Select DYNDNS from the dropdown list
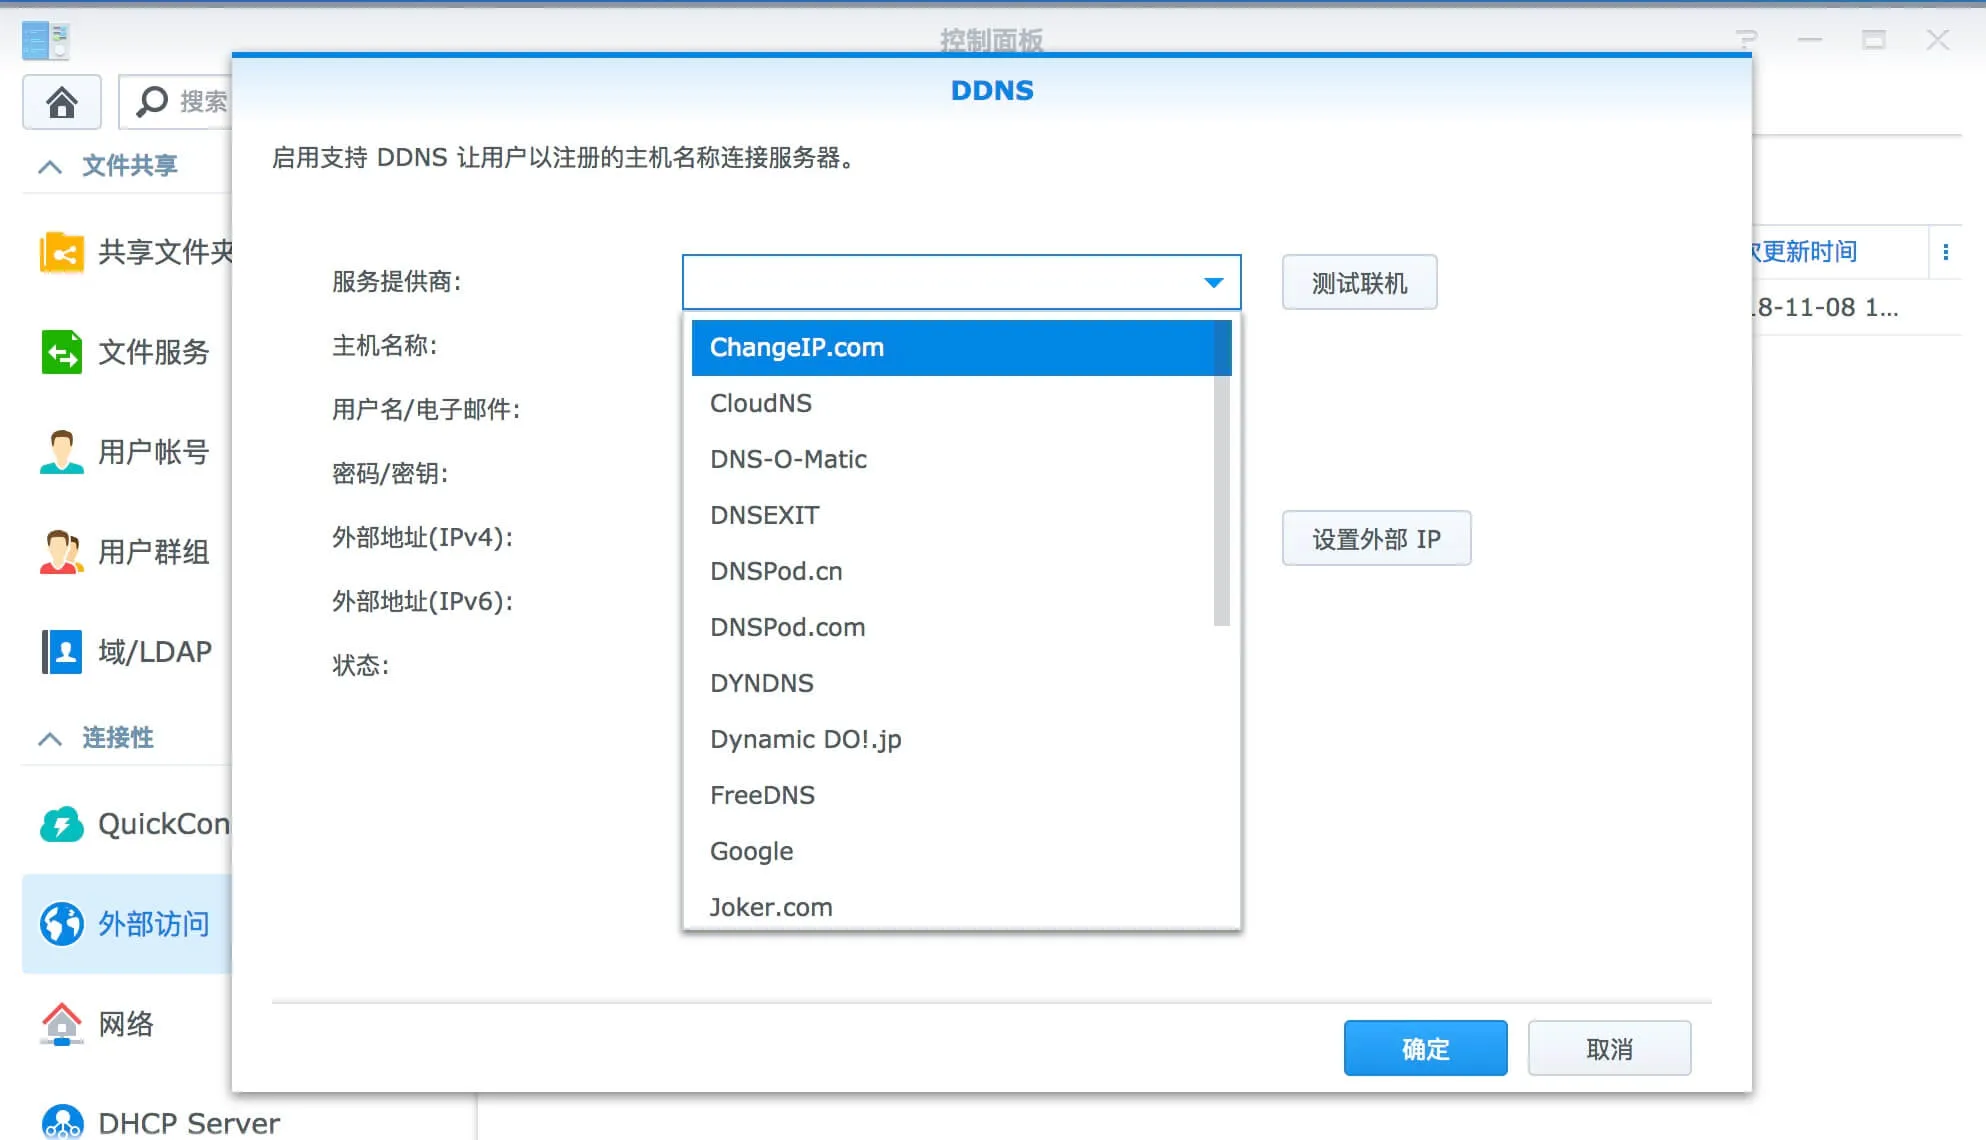 click(761, 683)
